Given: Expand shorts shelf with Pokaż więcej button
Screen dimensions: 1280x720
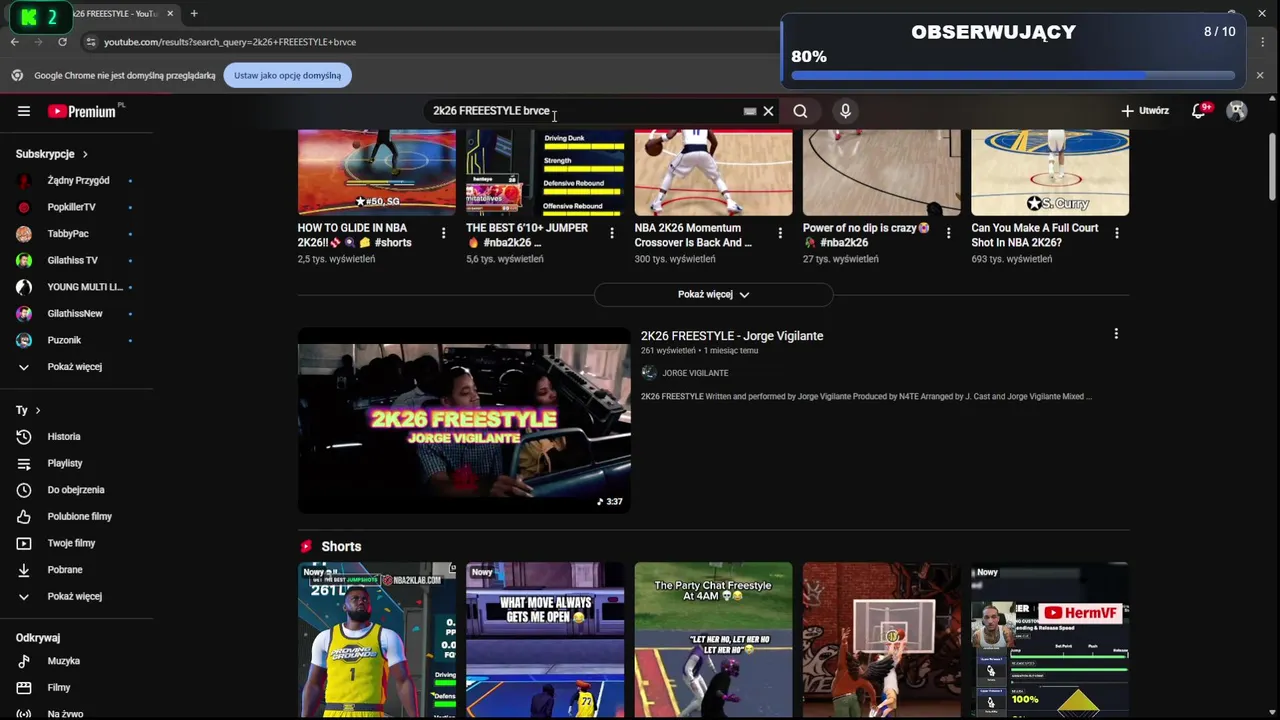Looking at the screenshot, I should click(713, 294).
